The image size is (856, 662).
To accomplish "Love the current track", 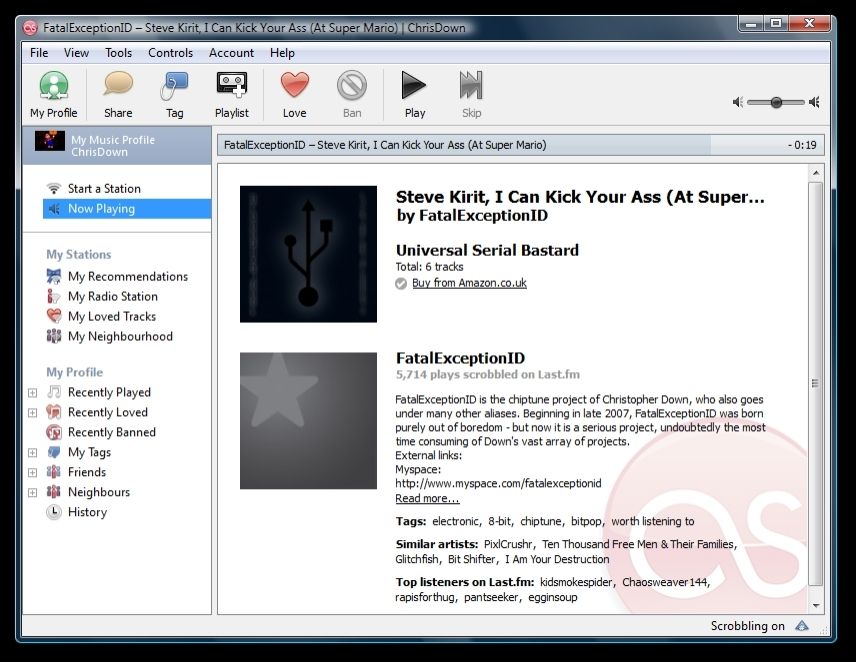I will coord(294,94).
